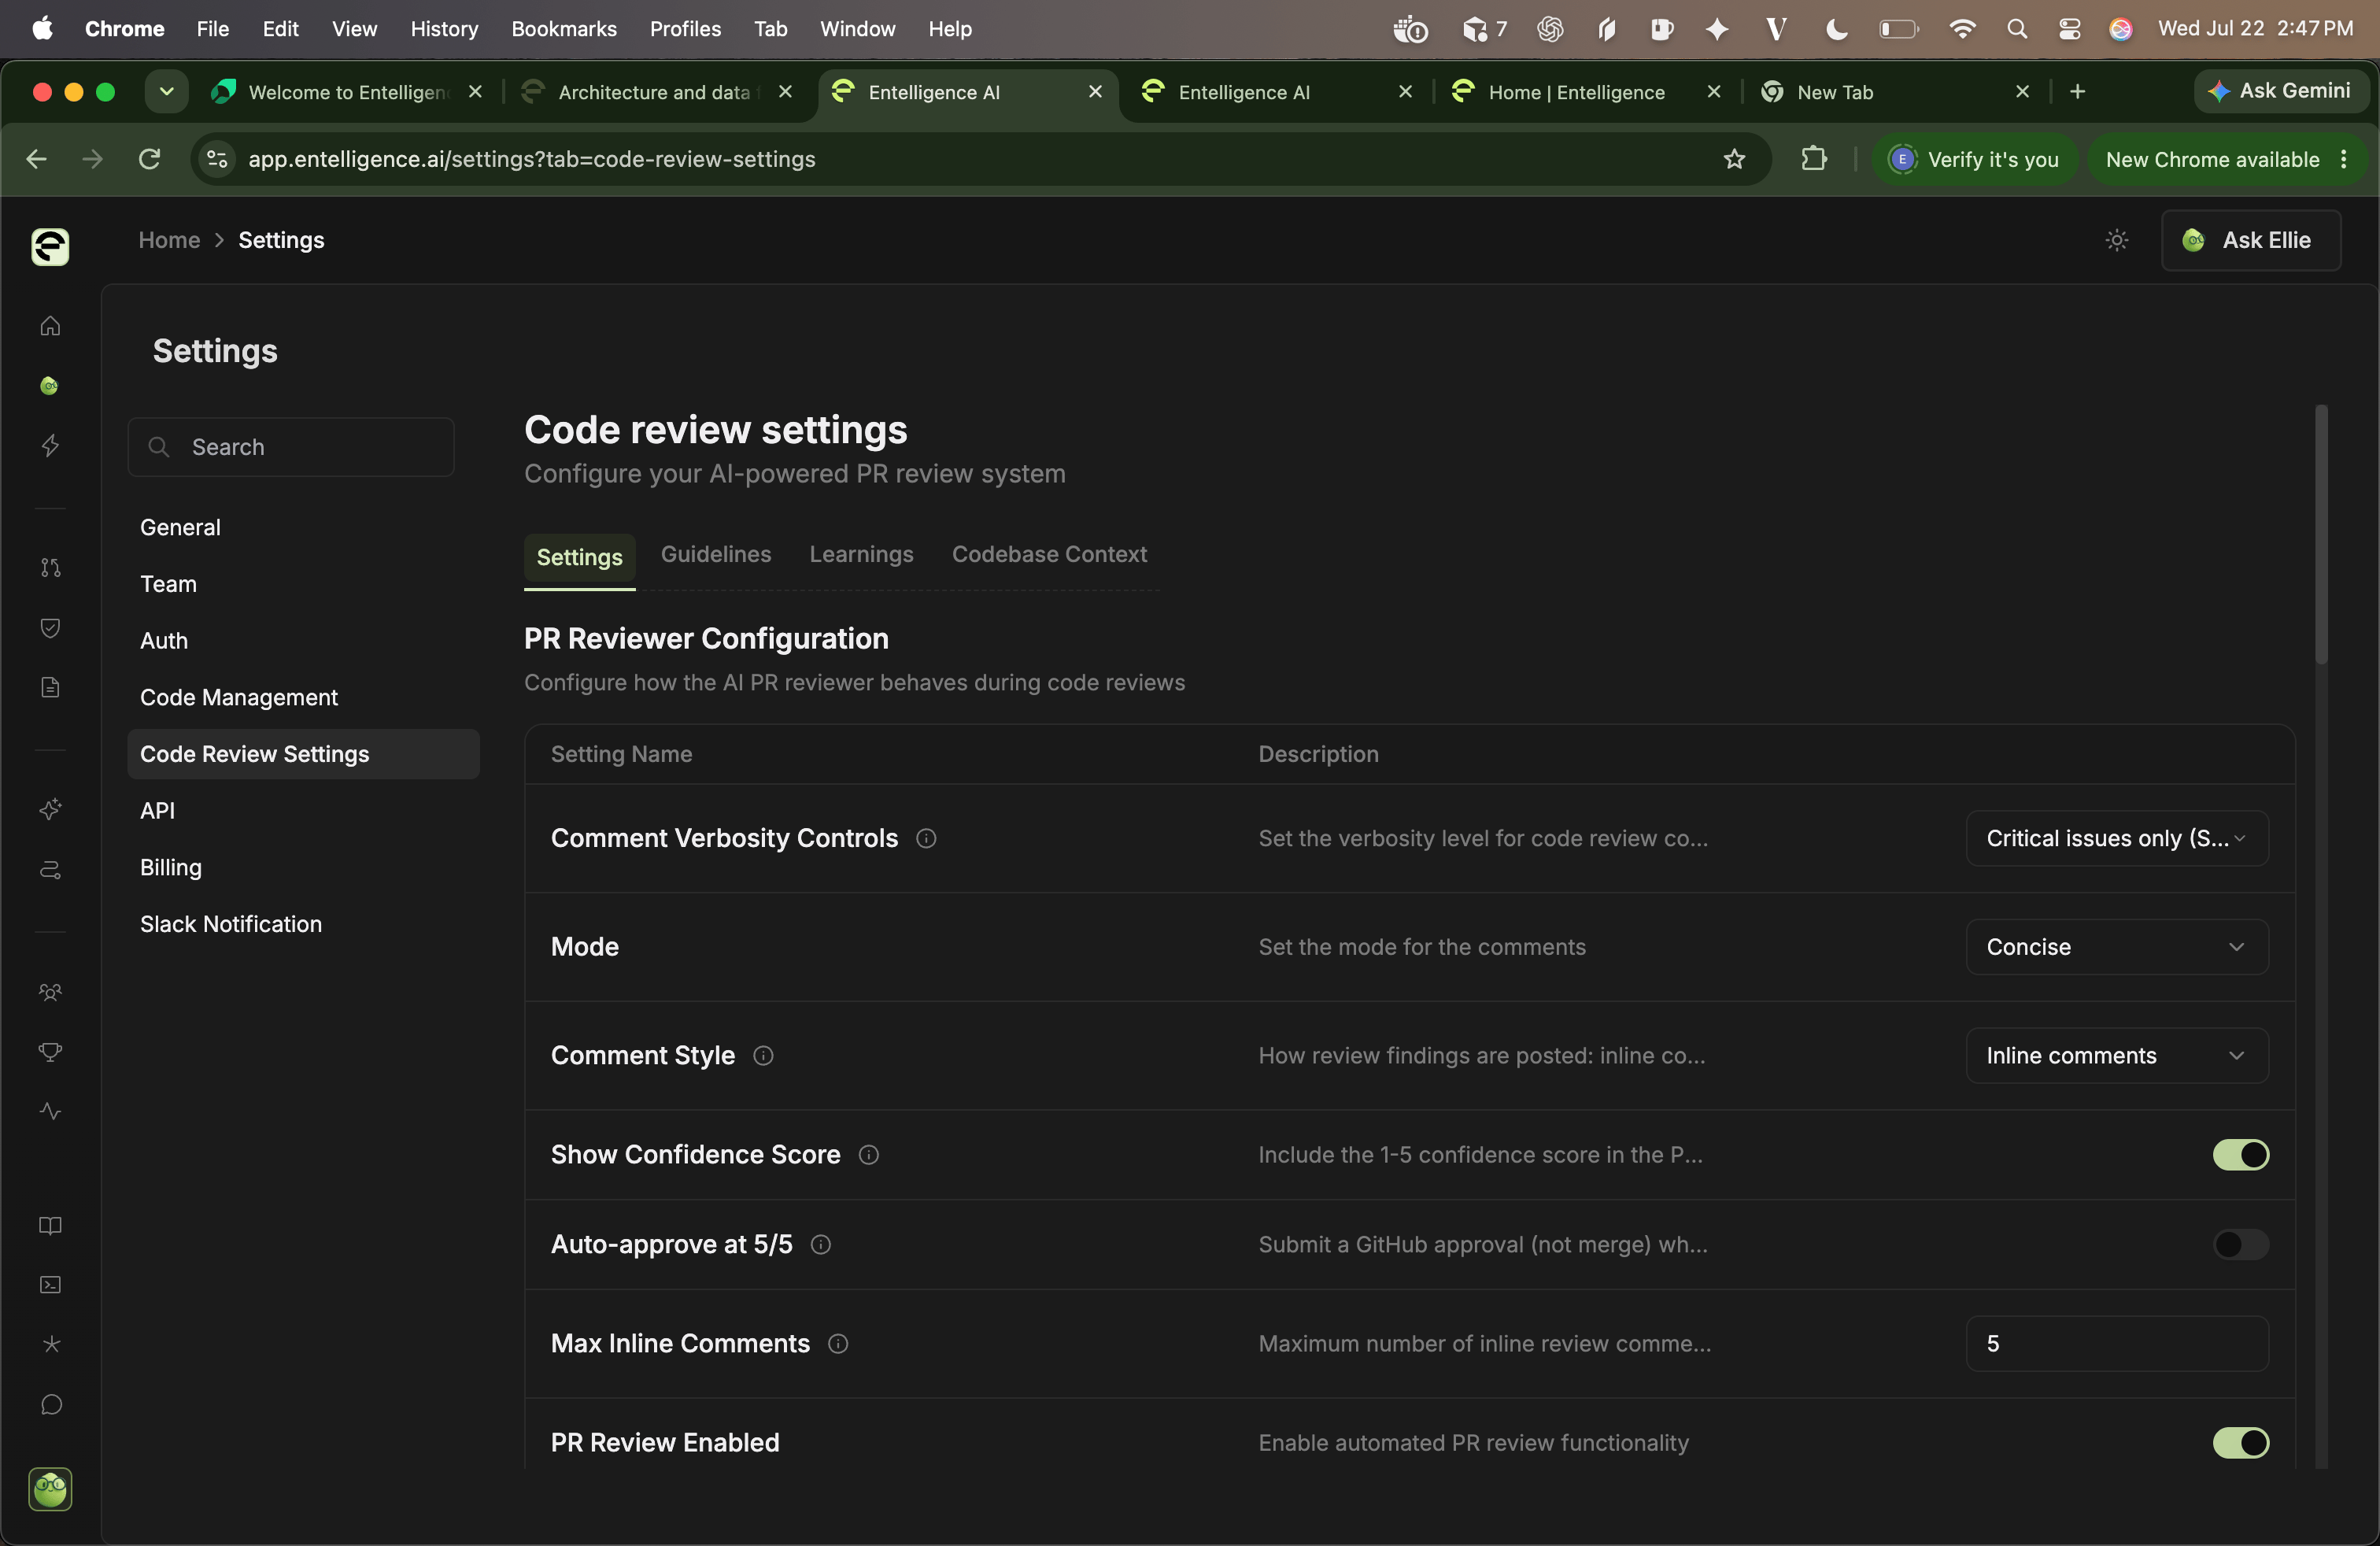Switch to the Architecture and data tab
The image size is (2380, 1546).
657,92
